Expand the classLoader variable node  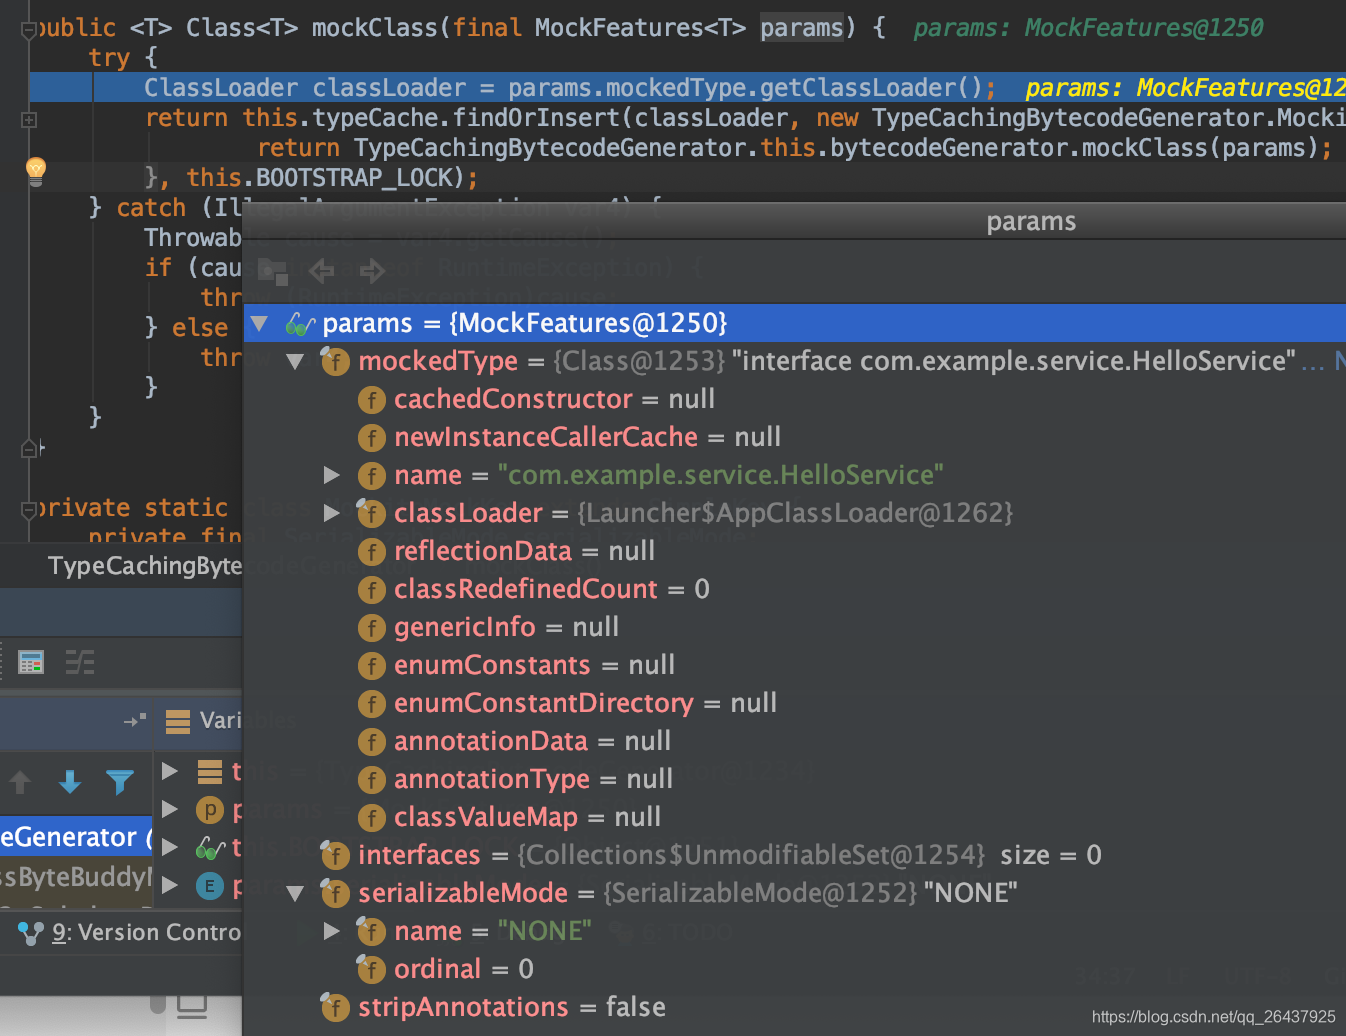coord(332,513)
